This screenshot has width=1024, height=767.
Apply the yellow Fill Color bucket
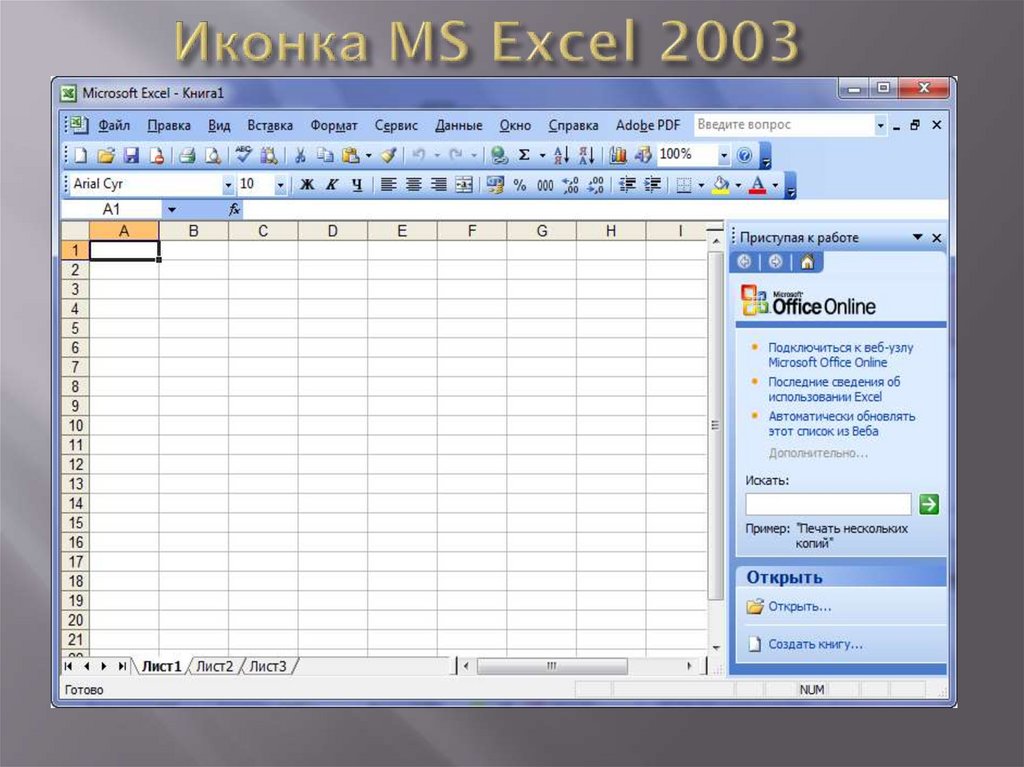point(720,185)
